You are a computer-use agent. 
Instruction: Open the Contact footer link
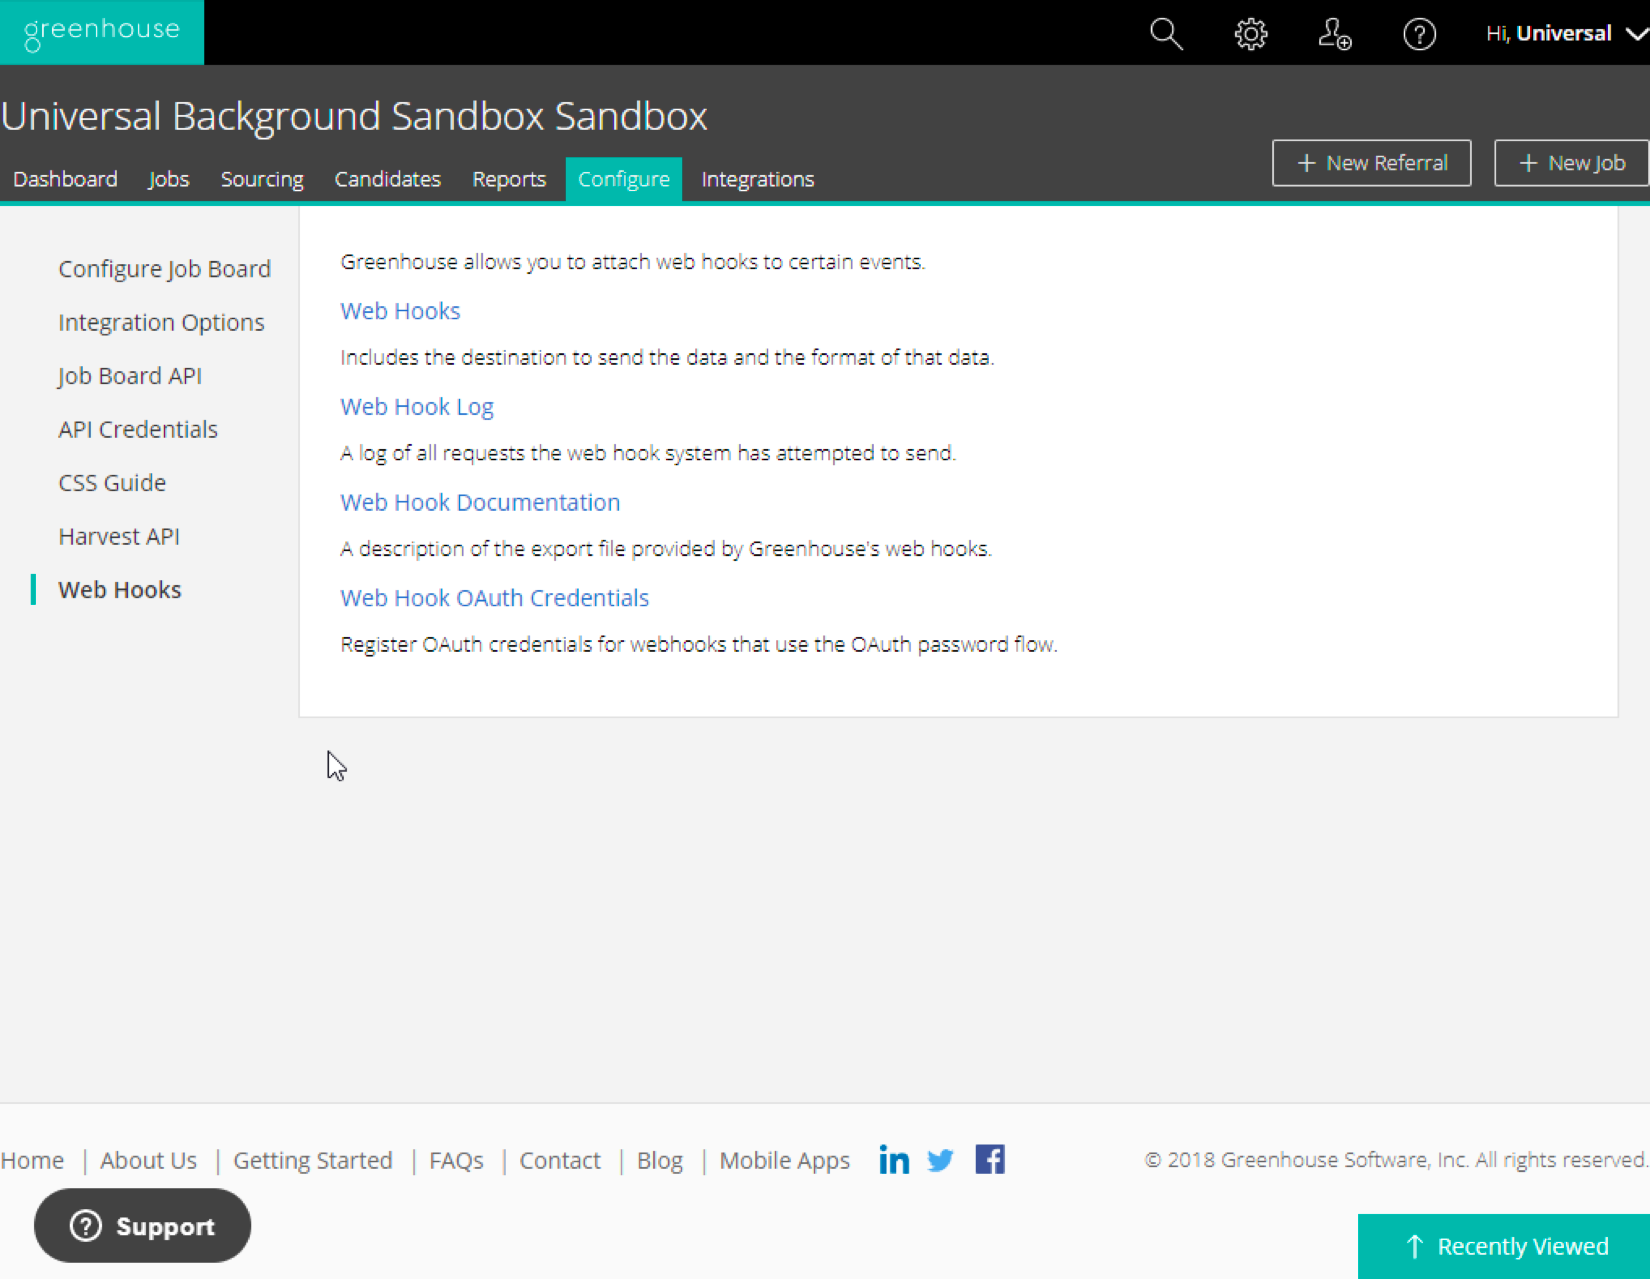pyautogui.click(x=560, y=1160)
